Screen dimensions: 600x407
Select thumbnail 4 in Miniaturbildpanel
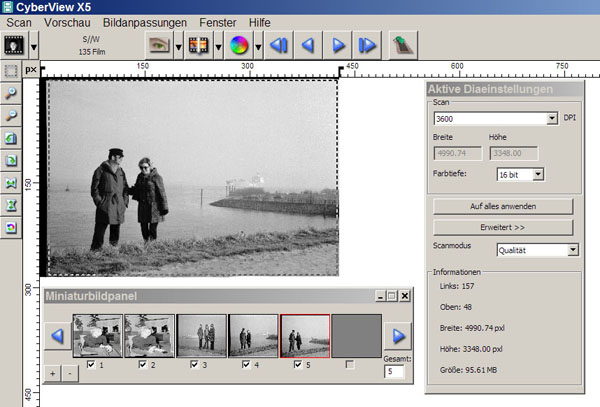click(x=253, y=335)
